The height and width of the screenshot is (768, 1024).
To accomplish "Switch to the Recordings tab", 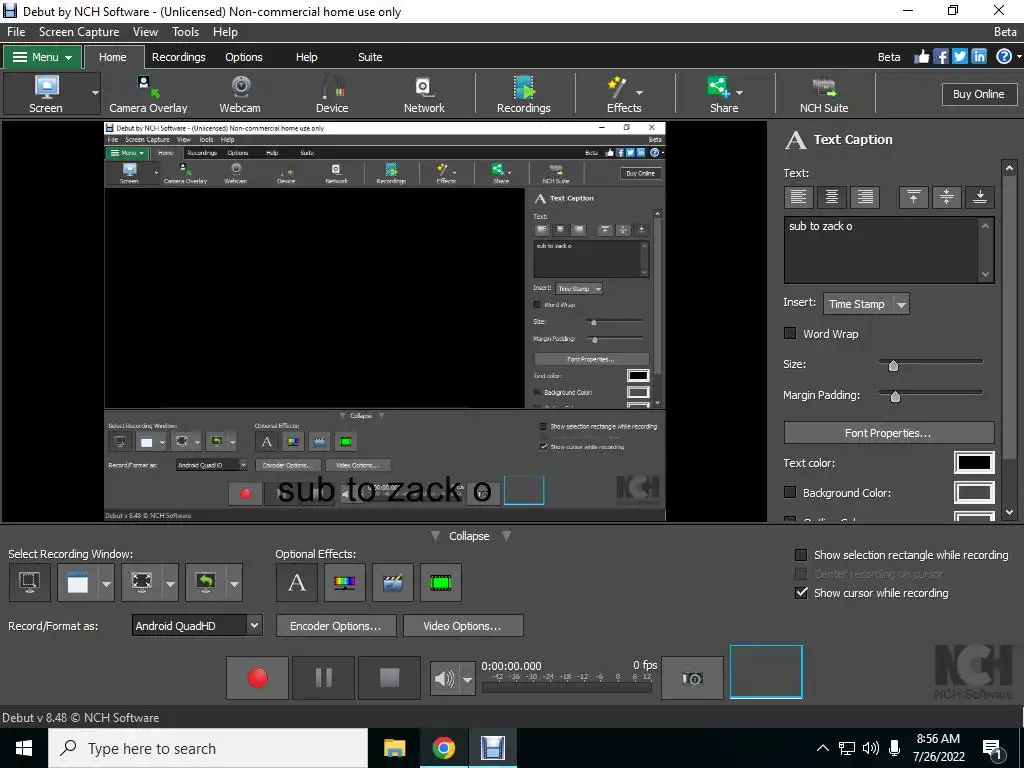I will (x=178, y=57).
